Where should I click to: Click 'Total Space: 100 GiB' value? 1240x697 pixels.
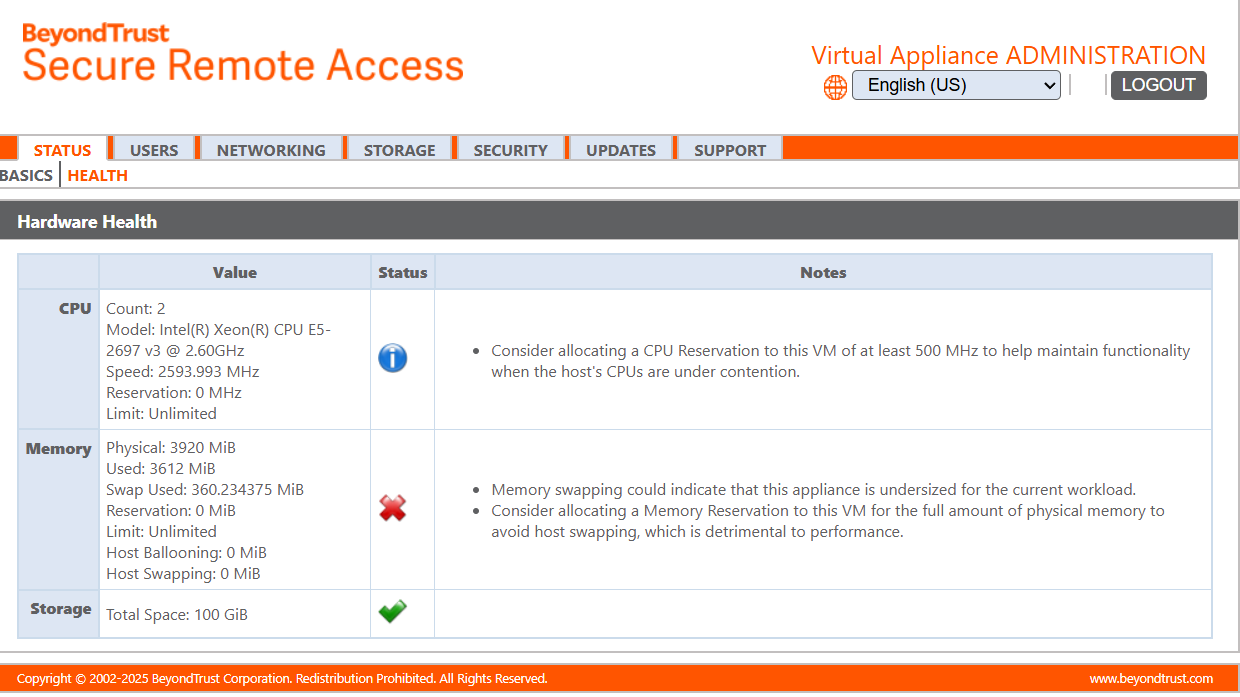(177, 614)
